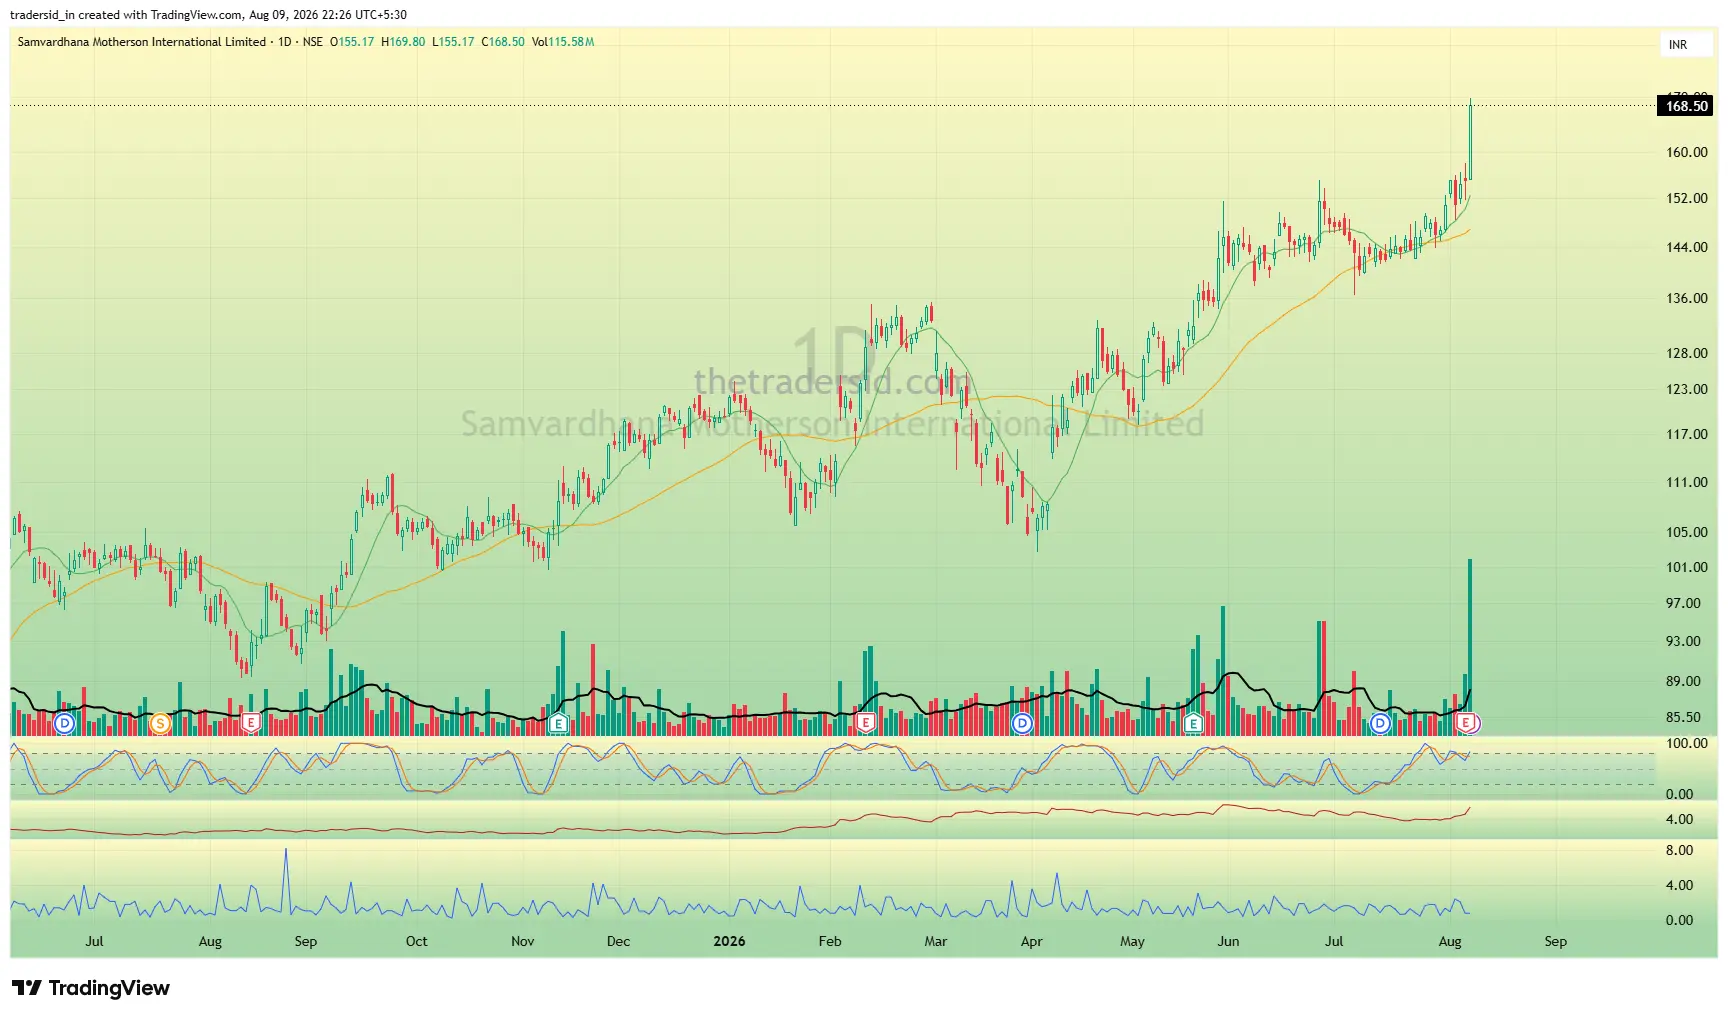The width and height of the screenshot is (1728, 1018).
Task: Click the open value O155.17
Action: point(352,42)
